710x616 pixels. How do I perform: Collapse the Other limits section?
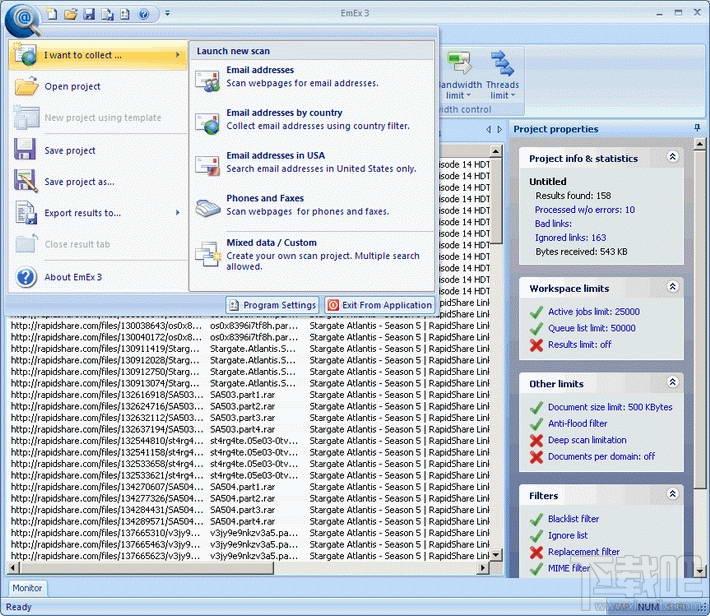click(672, 382)
